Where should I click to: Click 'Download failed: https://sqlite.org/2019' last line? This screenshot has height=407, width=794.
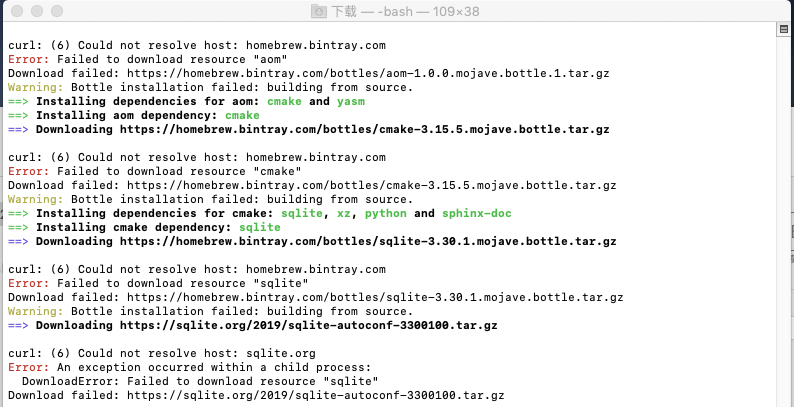point(256,395)
